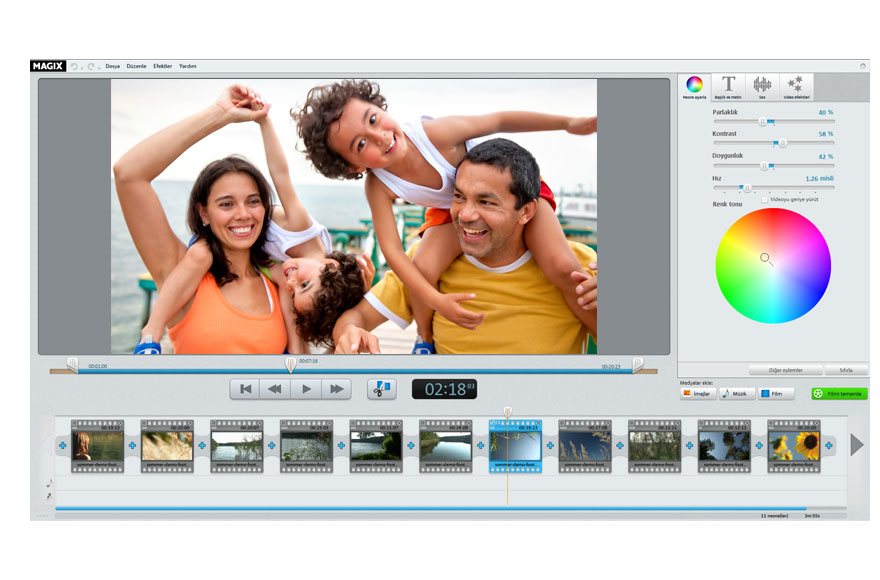Select the lake clip 00:20:07
Image resolution: width=880 pixels, height=580 pixels.
click(236, 446)
